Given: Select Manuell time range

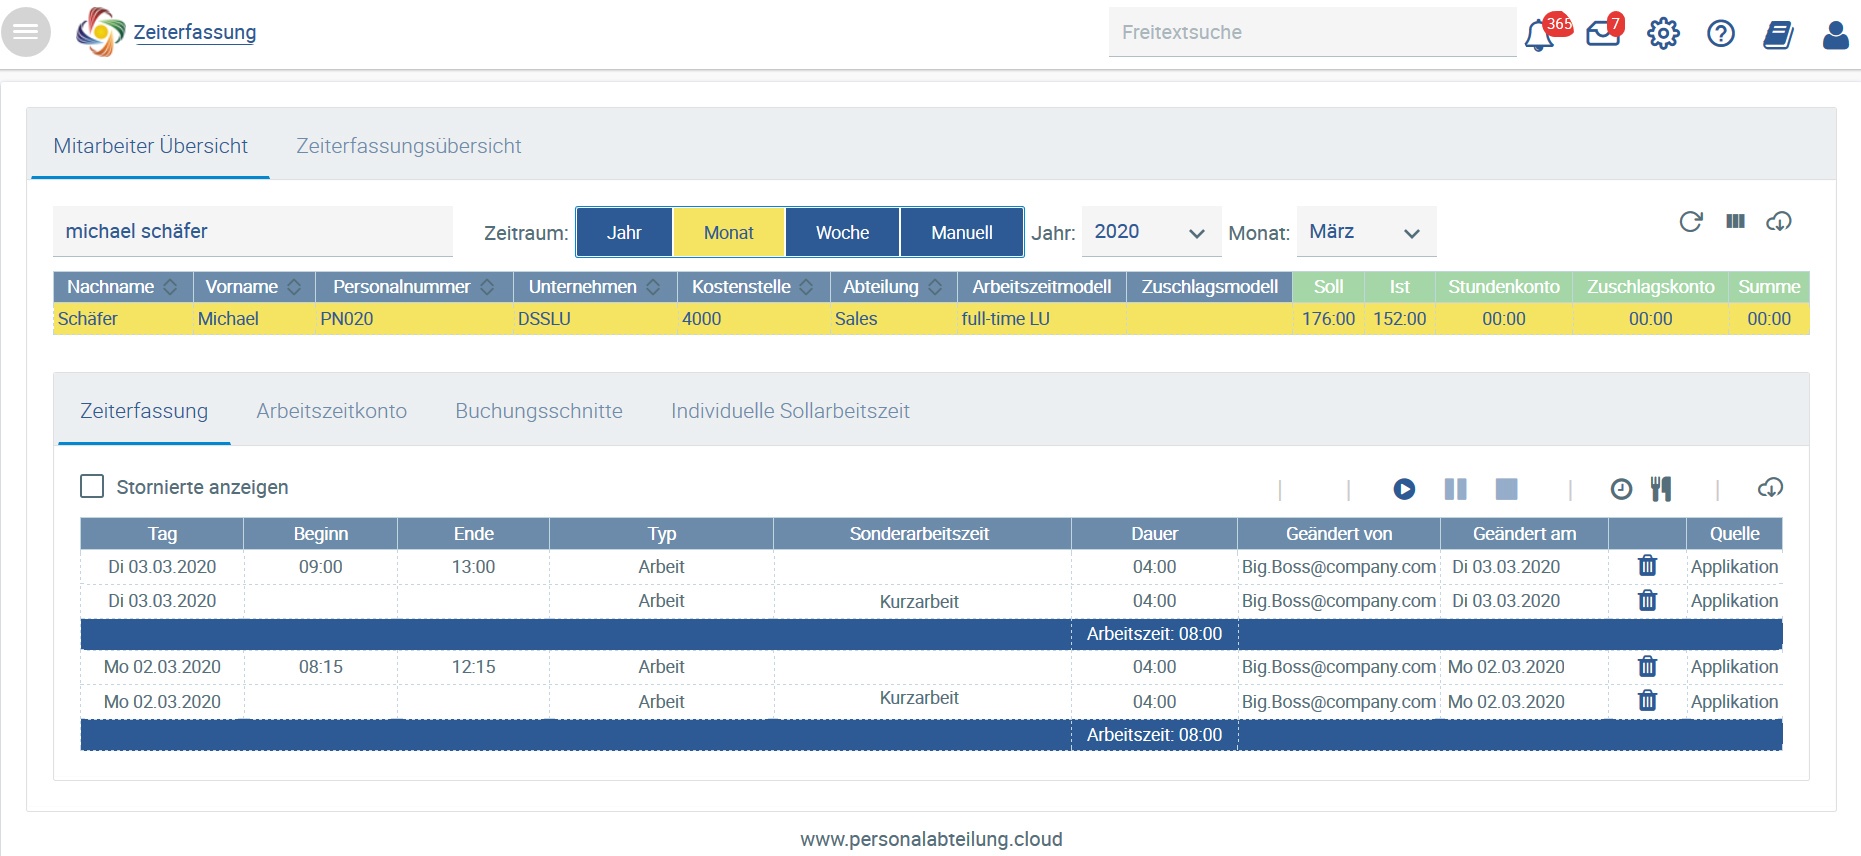Looking at the screenshot, I should pos(962,232).
